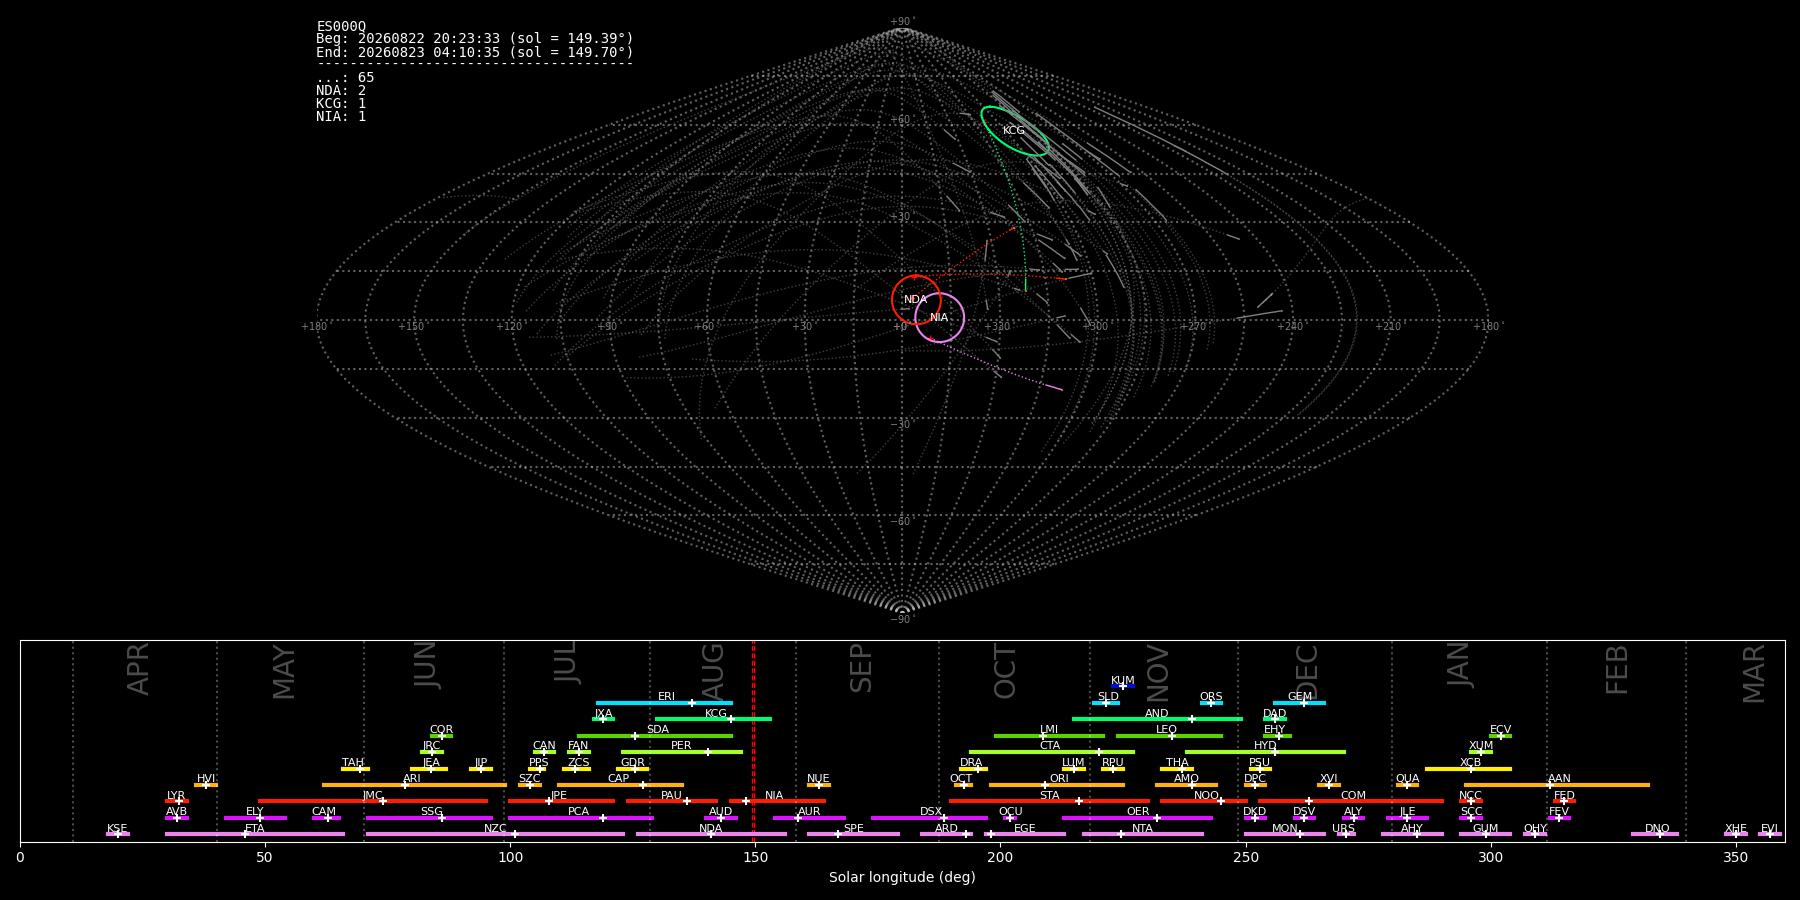The width and height of the screenshot is (1800, 900).
Task: Click the EVI shower label
Action: 1769,829
